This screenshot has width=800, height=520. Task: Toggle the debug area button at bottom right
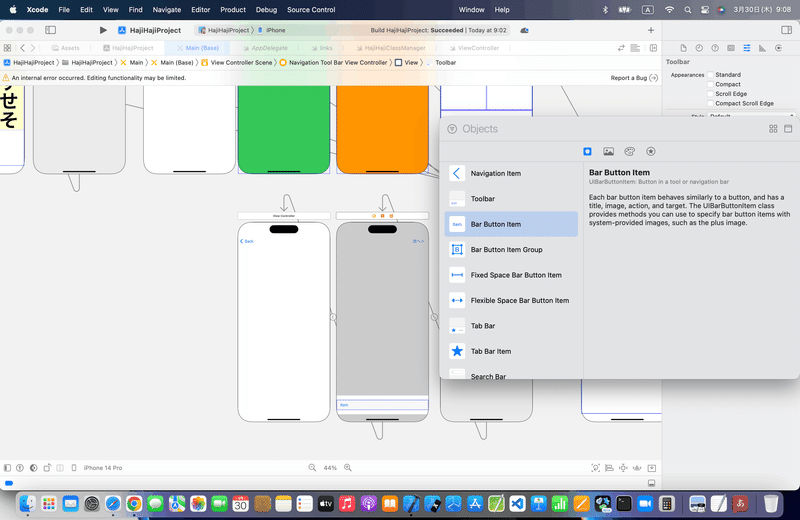click(x=652, y=483)
